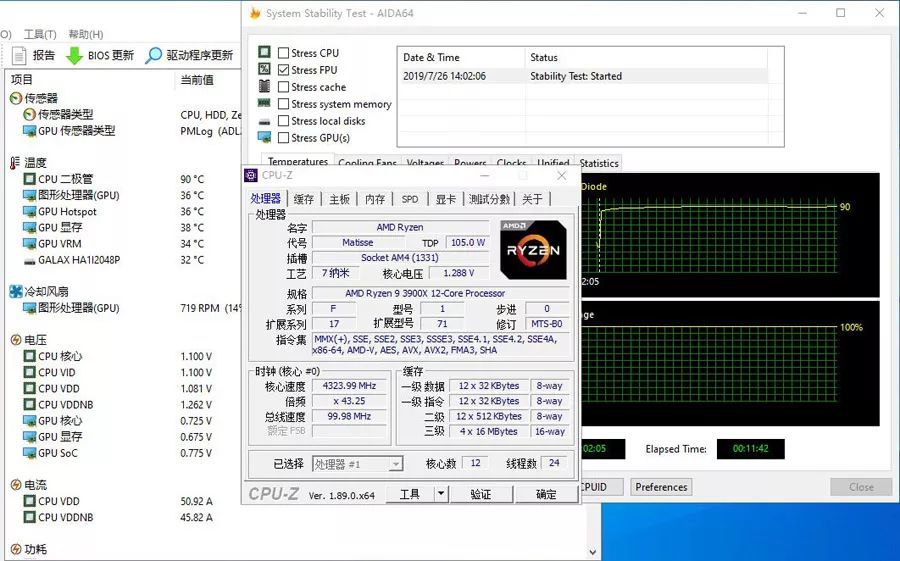Open the 工具 button dropdown arrow
This screenshot has width=900, height=561.
pyautogui.click(x=440, y=493)
